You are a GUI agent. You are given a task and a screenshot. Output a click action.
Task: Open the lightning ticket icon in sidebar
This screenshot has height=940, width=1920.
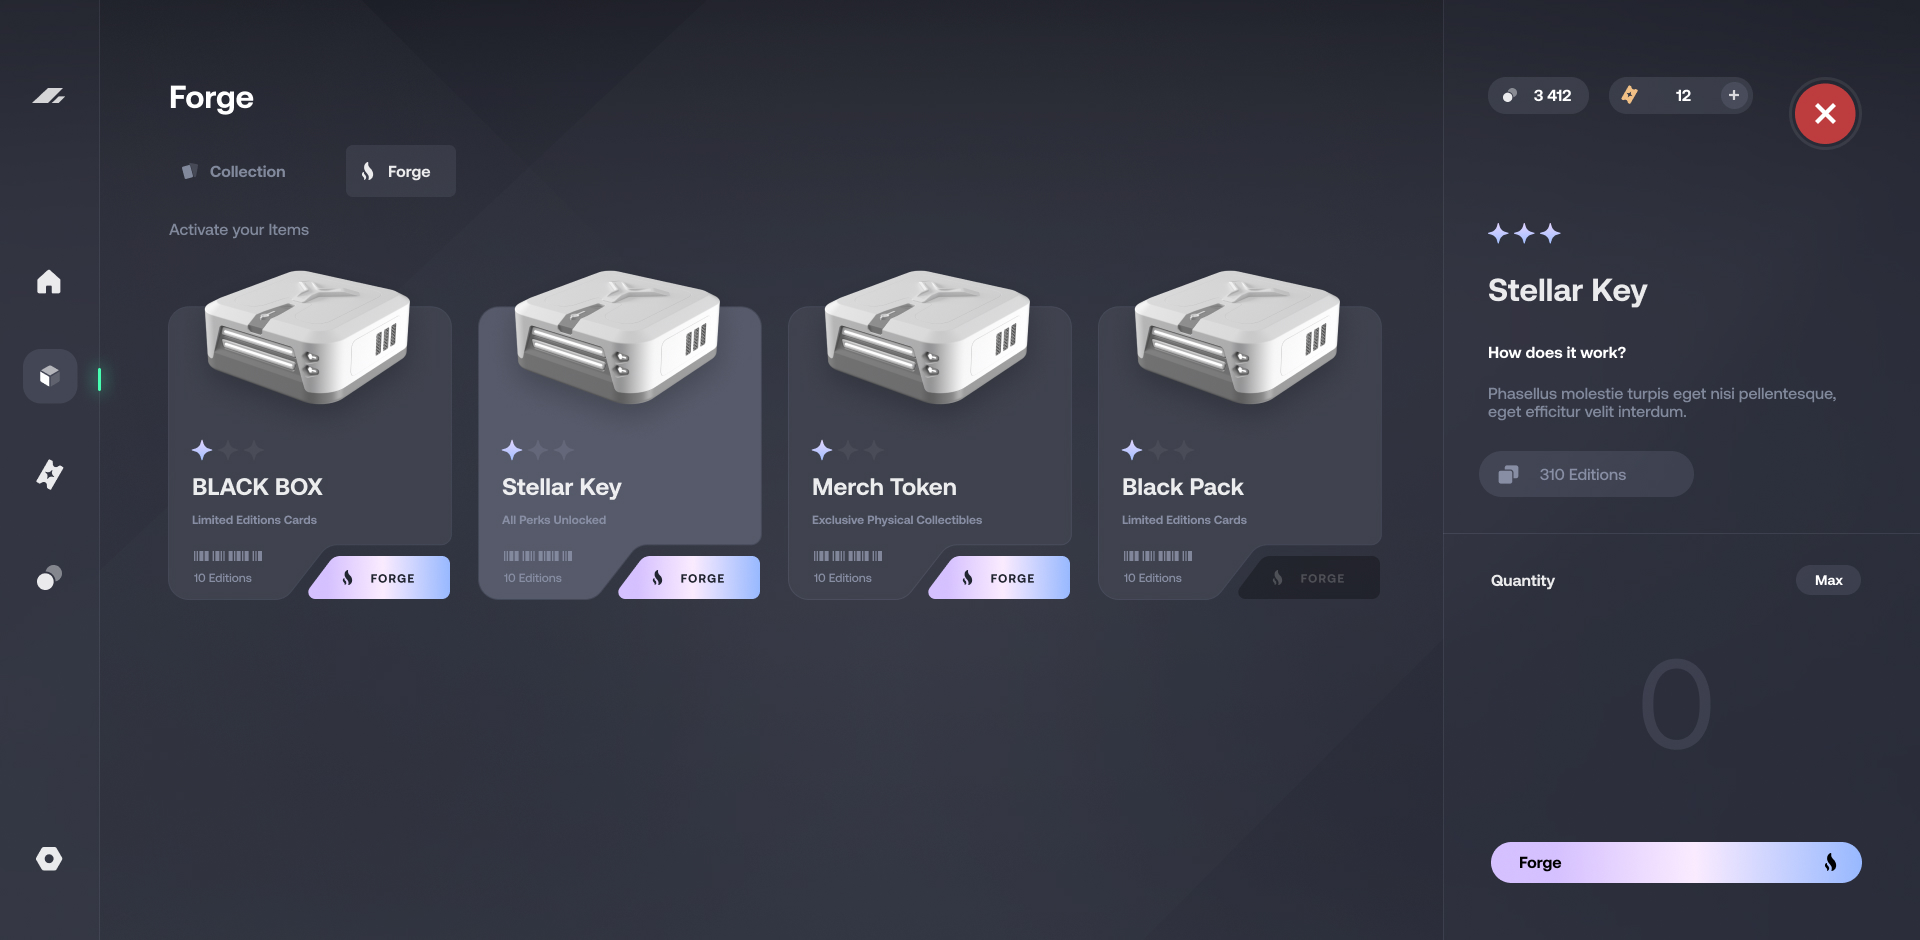[x=49, y=474]
